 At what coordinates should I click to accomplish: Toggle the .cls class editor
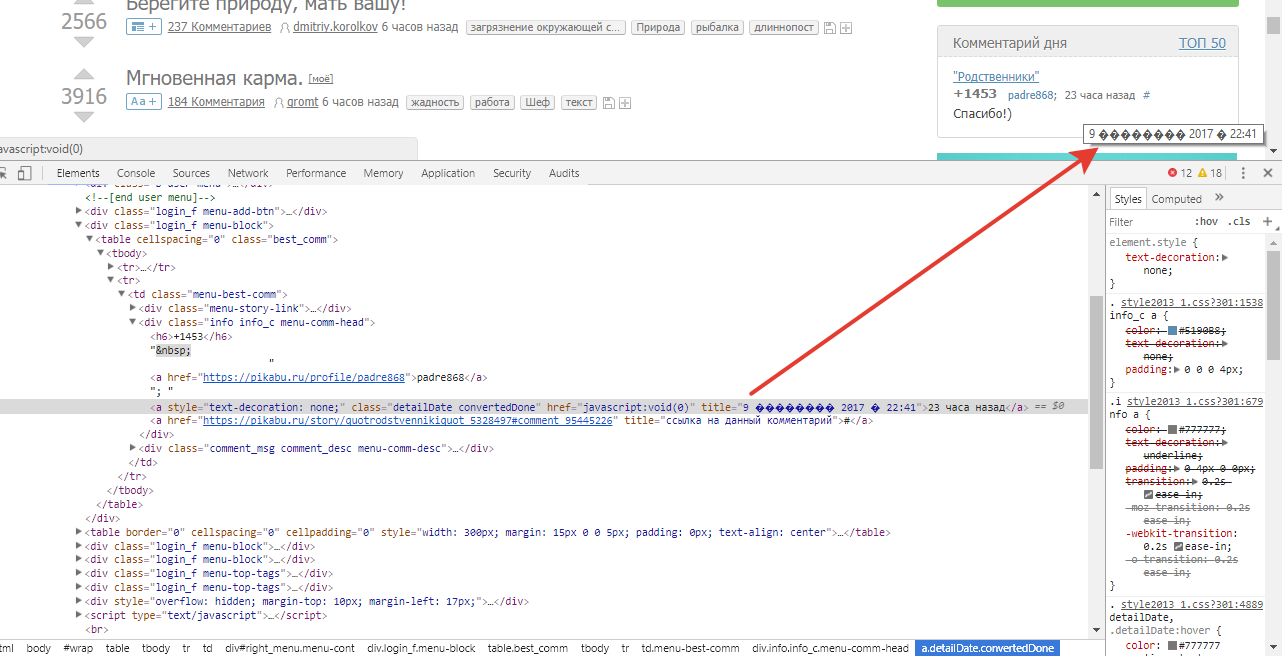[1239, 222]
